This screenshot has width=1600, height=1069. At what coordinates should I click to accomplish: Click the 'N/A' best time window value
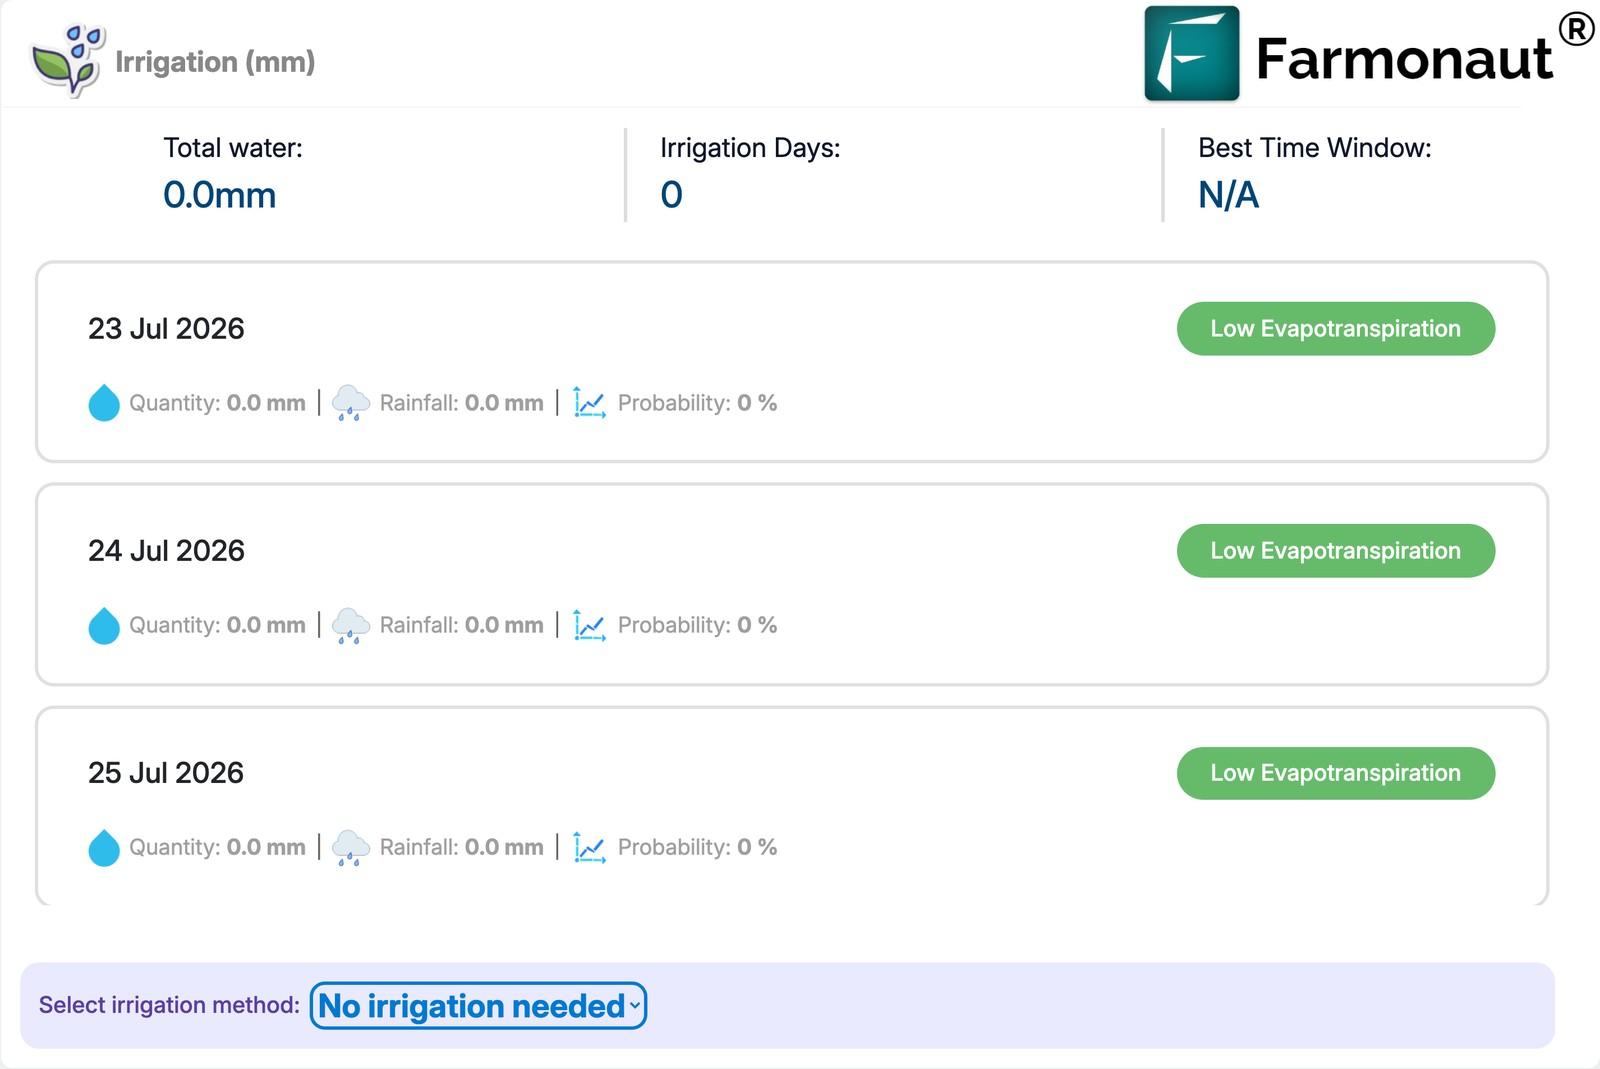tap(1228, 195)
